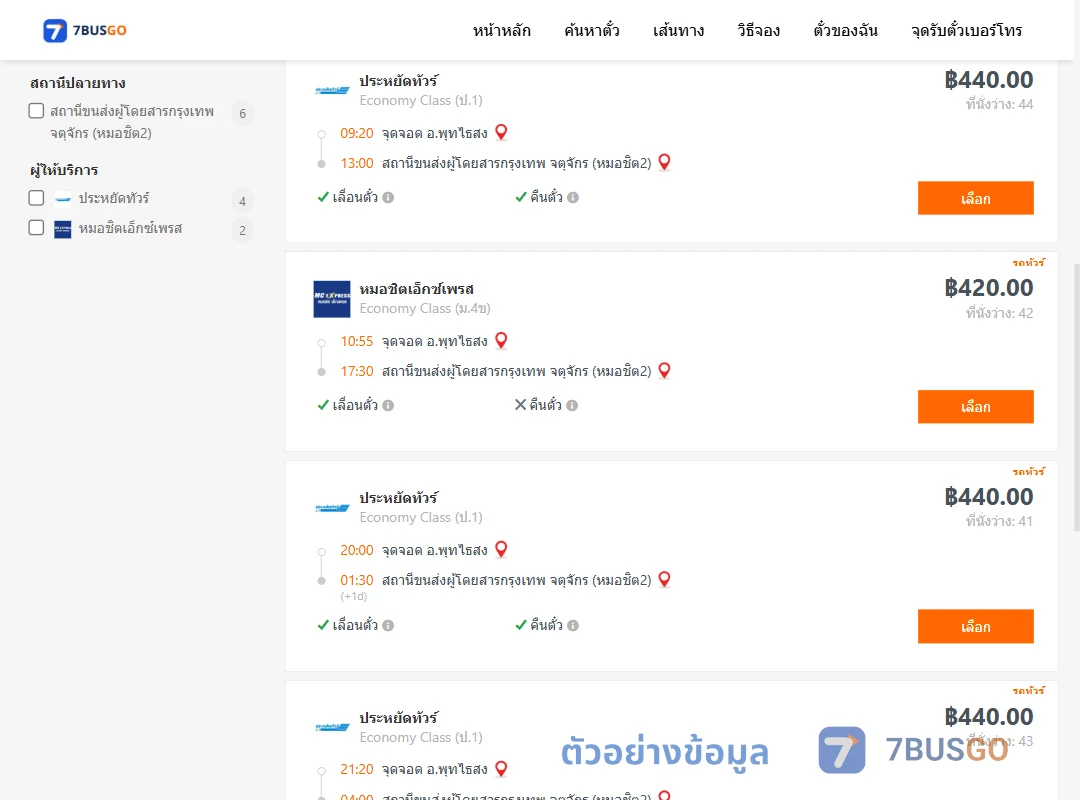The width and height of the screenshot is (1080, 800).
Task: Click the page vertical scrollbar
Action: 1076,396
